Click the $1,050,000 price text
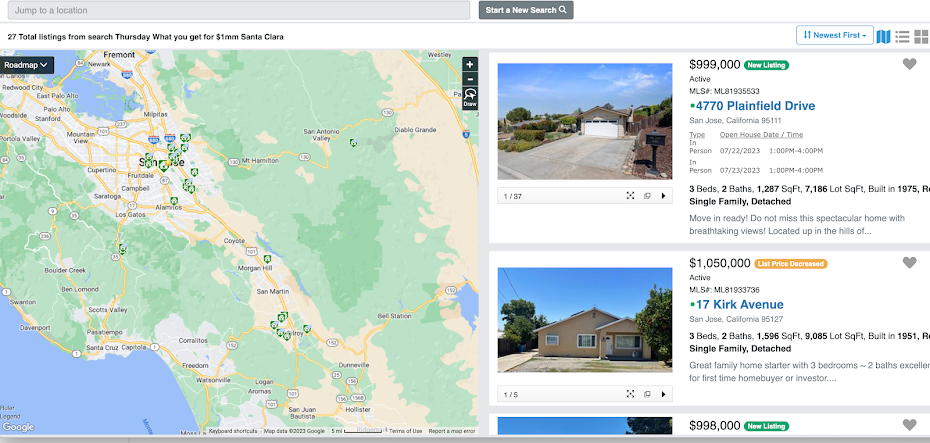 coord(720,263)
